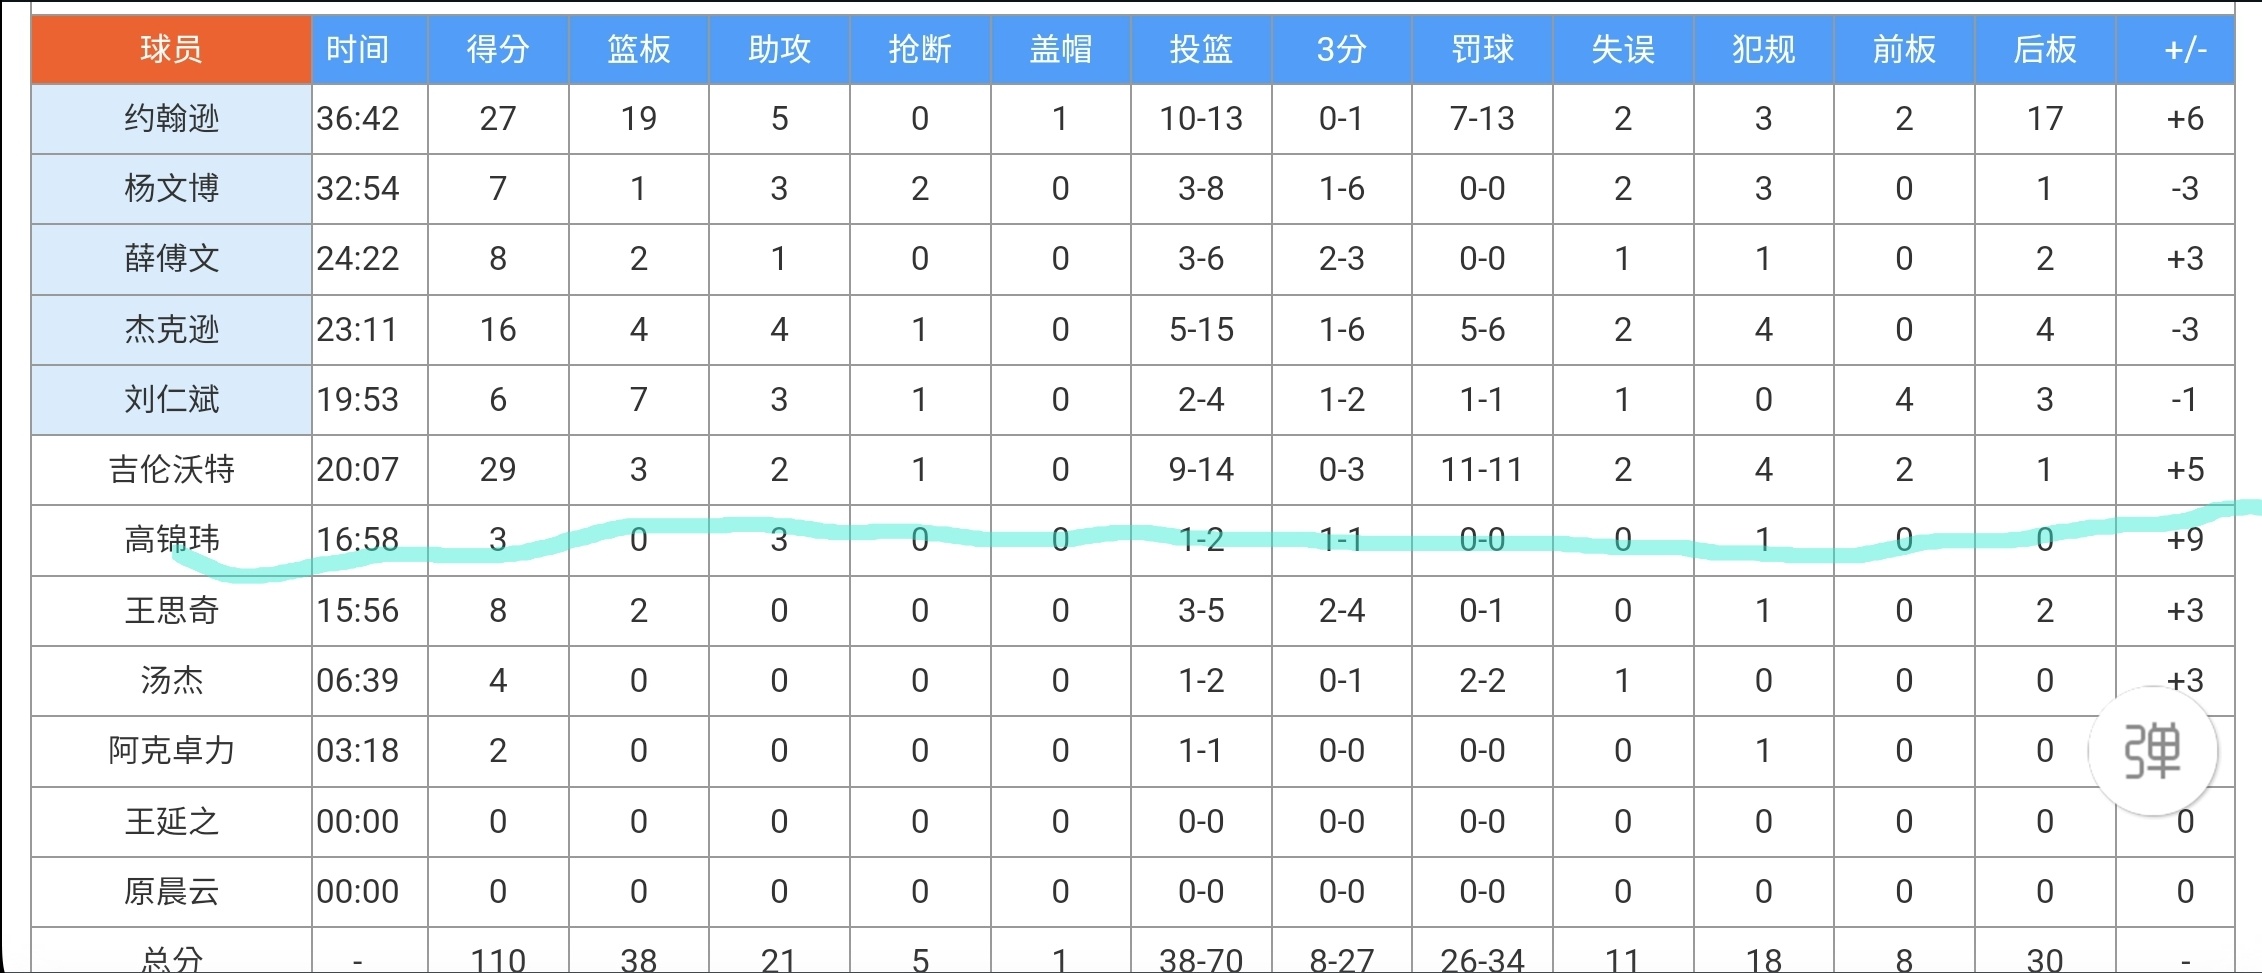
Task: Tap the floating 弹 danmaku button
Action: click(2152, 750)
